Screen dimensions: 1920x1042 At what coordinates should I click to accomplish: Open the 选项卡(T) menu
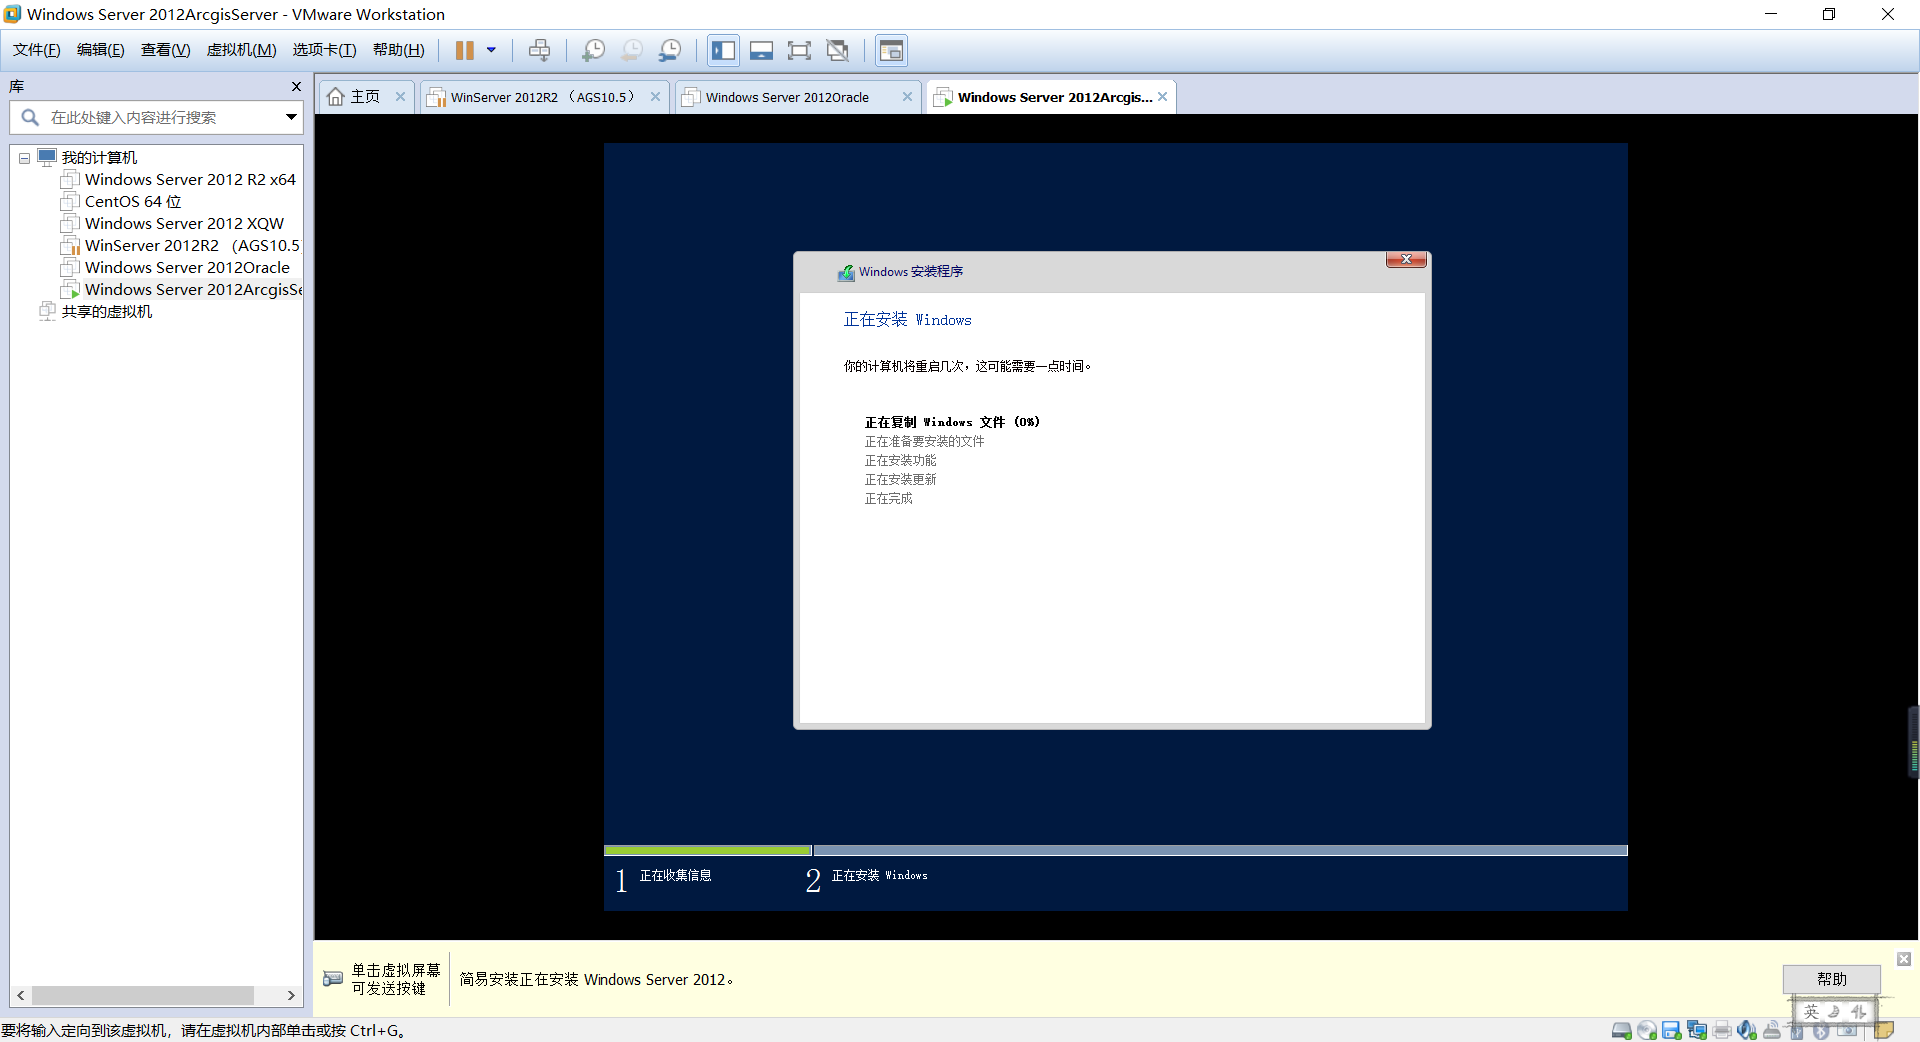pyautogui.click(x=324, y=50)
